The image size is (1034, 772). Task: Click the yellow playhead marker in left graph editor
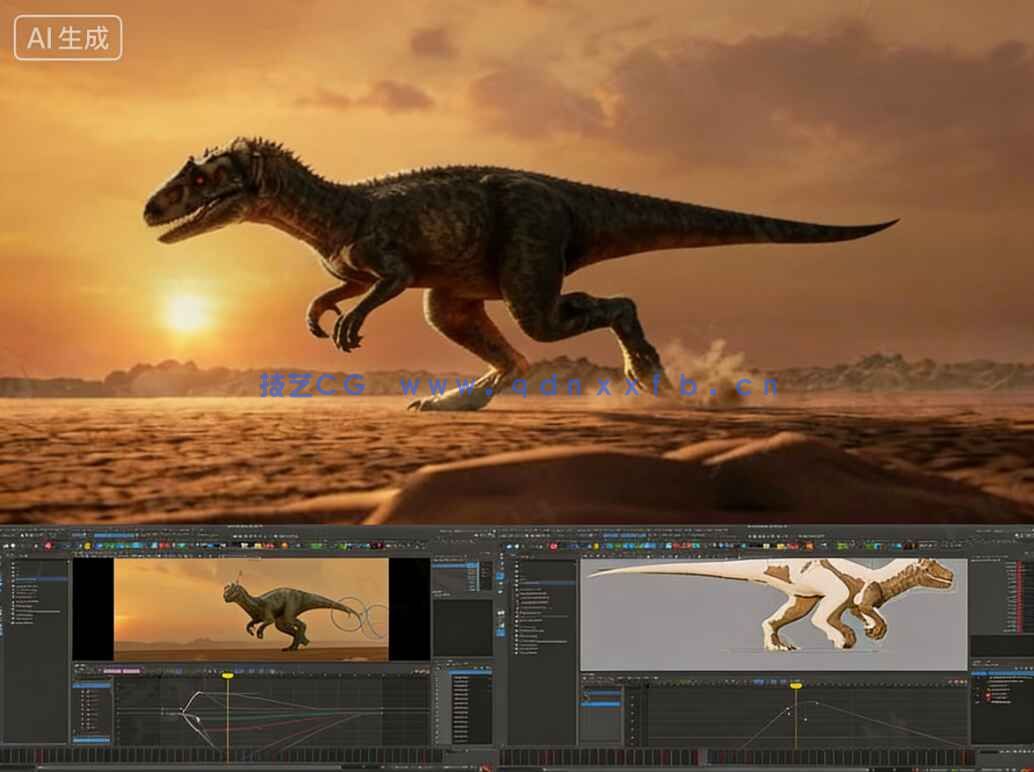click(227, 676)
